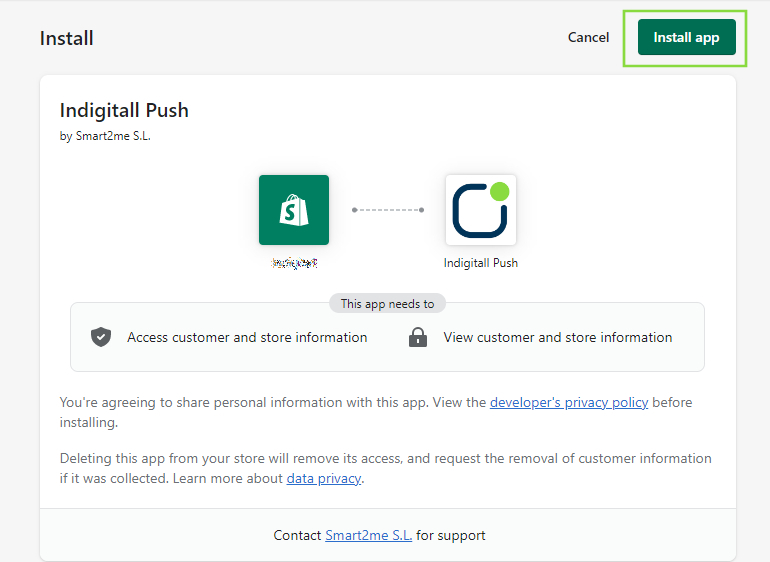Click the 'Install' page title
Screen dimensions: 770x562
coord(67,38)
